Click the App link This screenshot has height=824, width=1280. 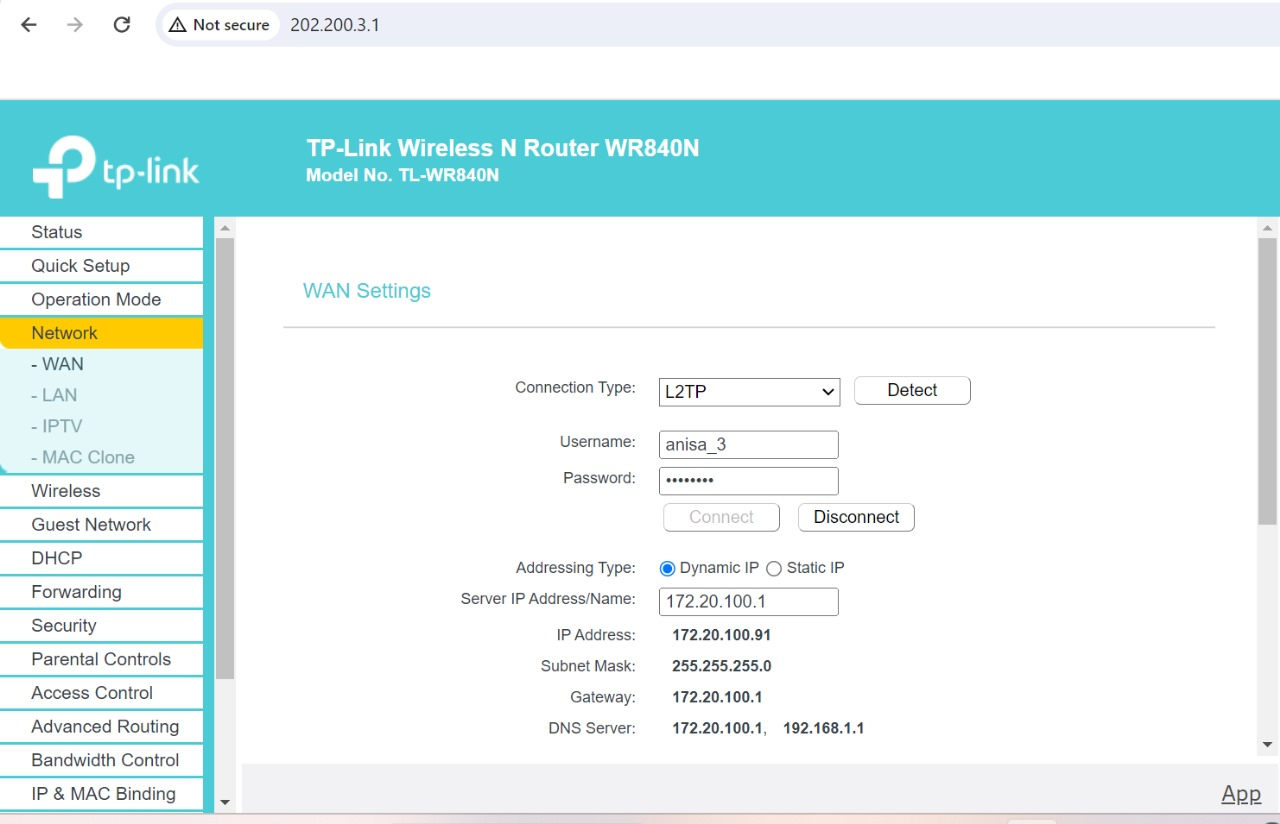(x=1241, y=794)
